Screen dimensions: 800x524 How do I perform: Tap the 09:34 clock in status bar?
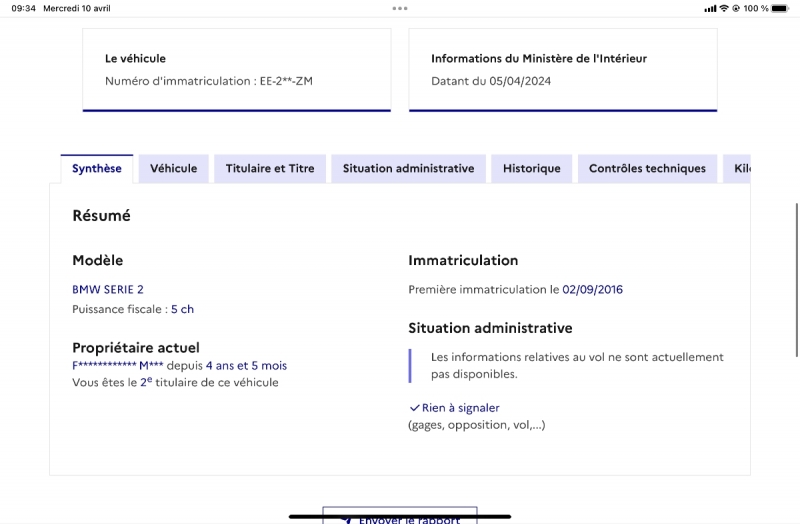(x=23, y=8)
